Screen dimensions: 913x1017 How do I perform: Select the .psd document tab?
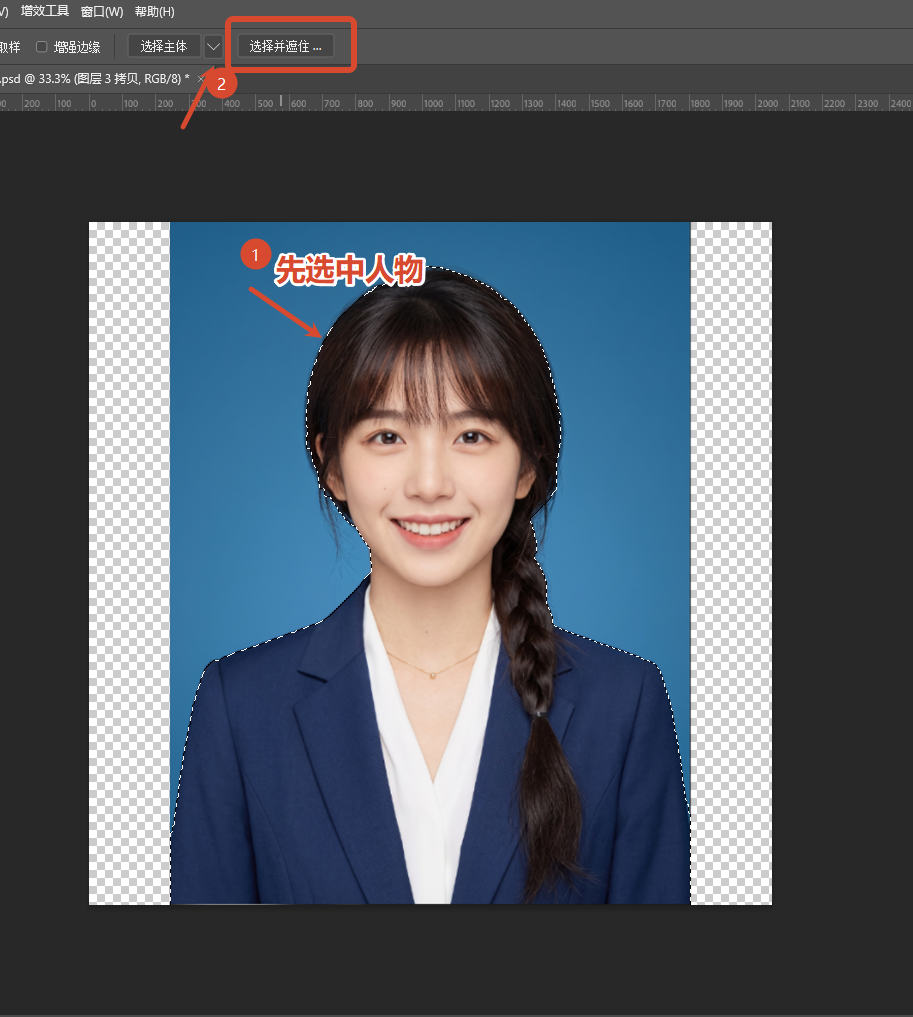tap(95, 78)
